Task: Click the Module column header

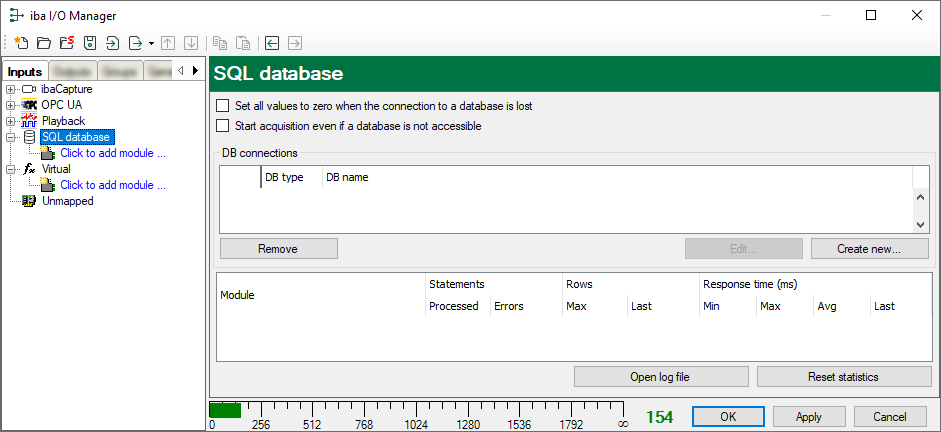Action: point(321,295)
